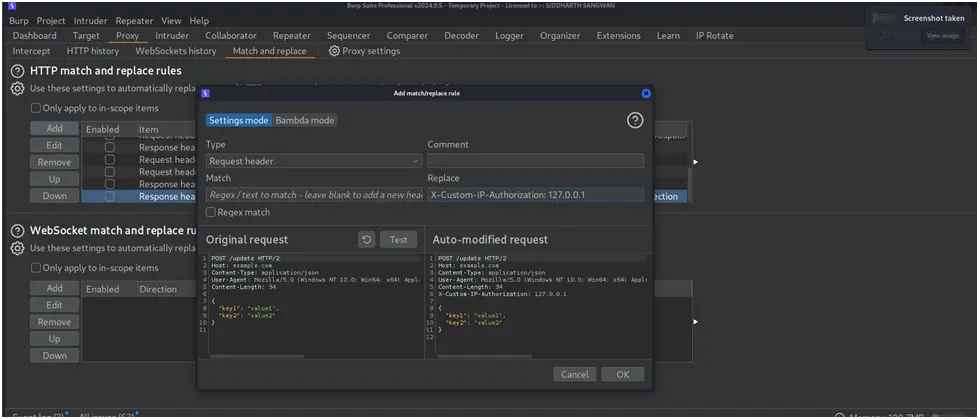The image size is (979, 419).
Task: Switch to the Organizer tab
Action: point(560,36)
